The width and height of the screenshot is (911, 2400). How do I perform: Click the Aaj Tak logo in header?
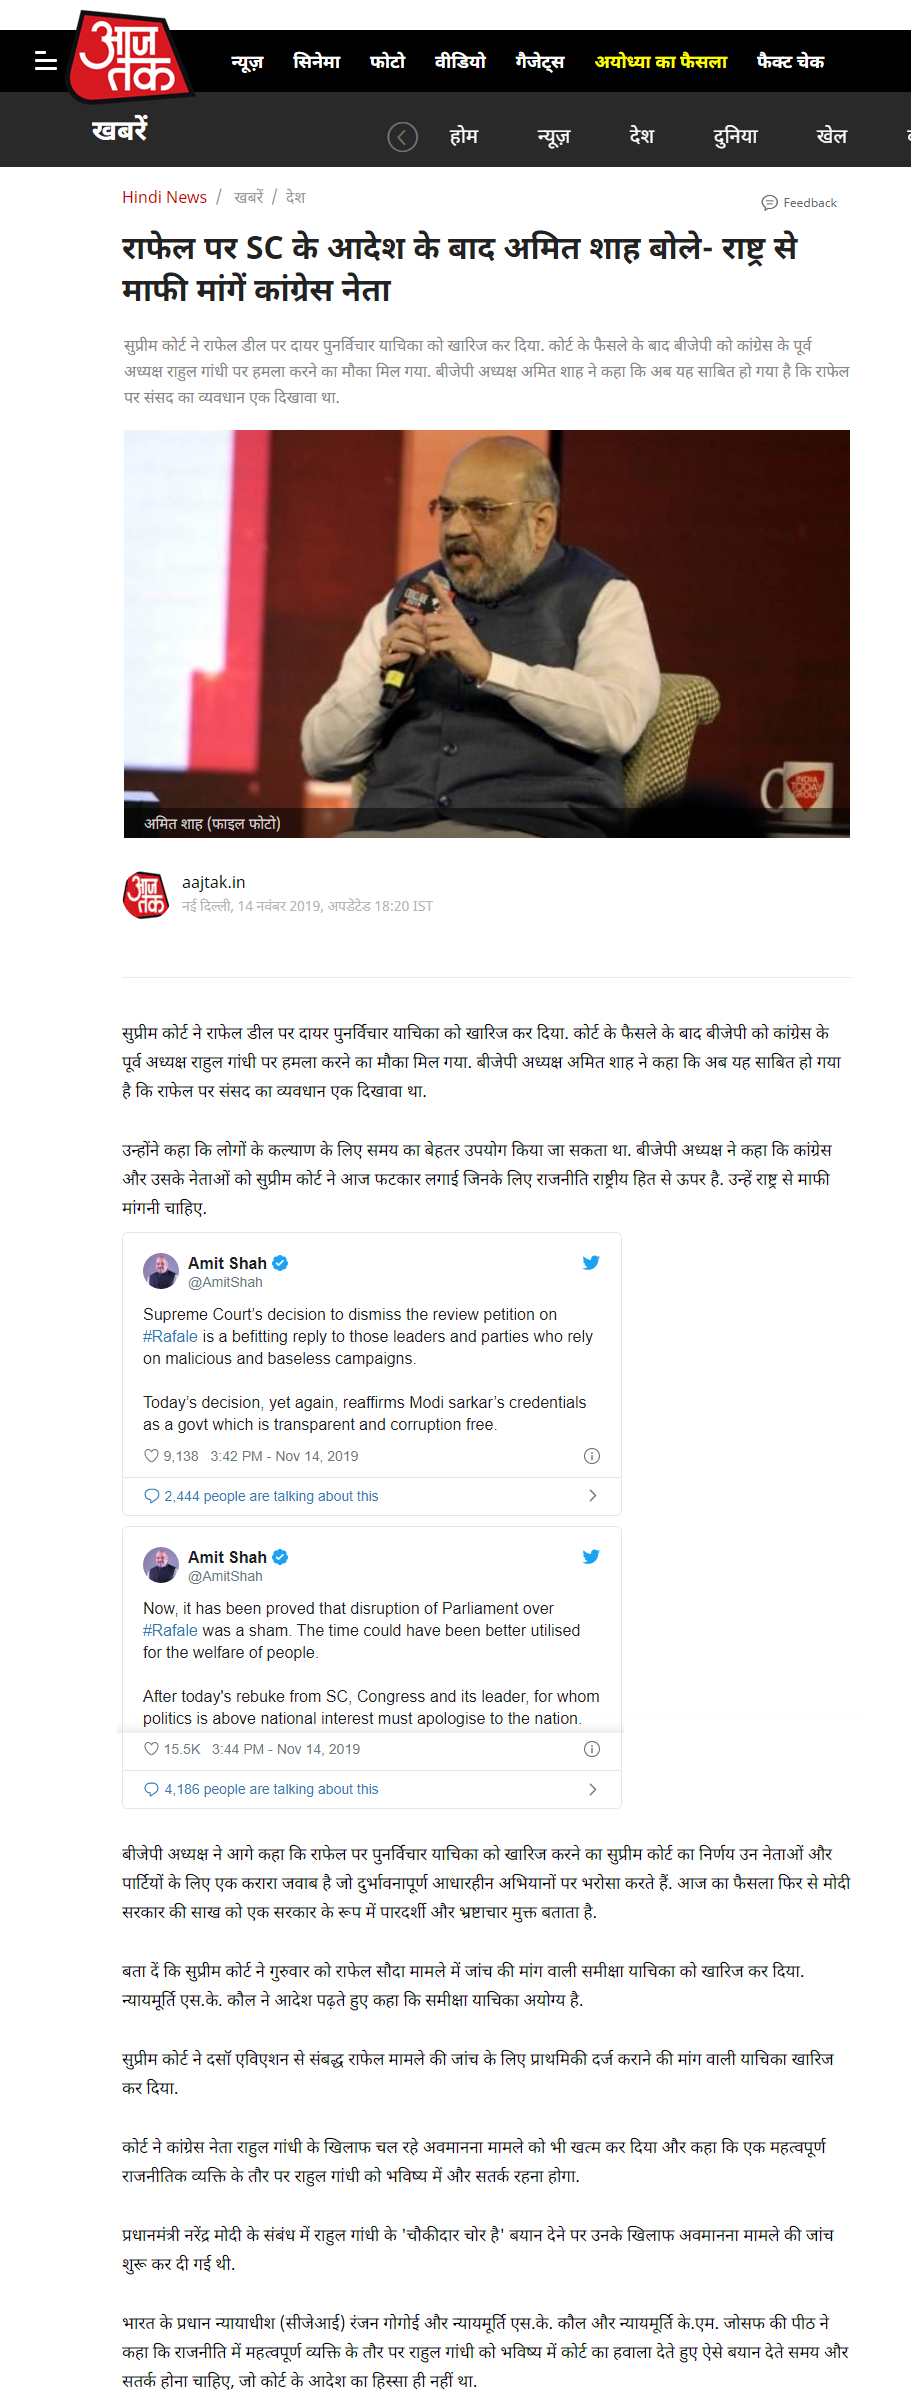[x=129, y=57]
